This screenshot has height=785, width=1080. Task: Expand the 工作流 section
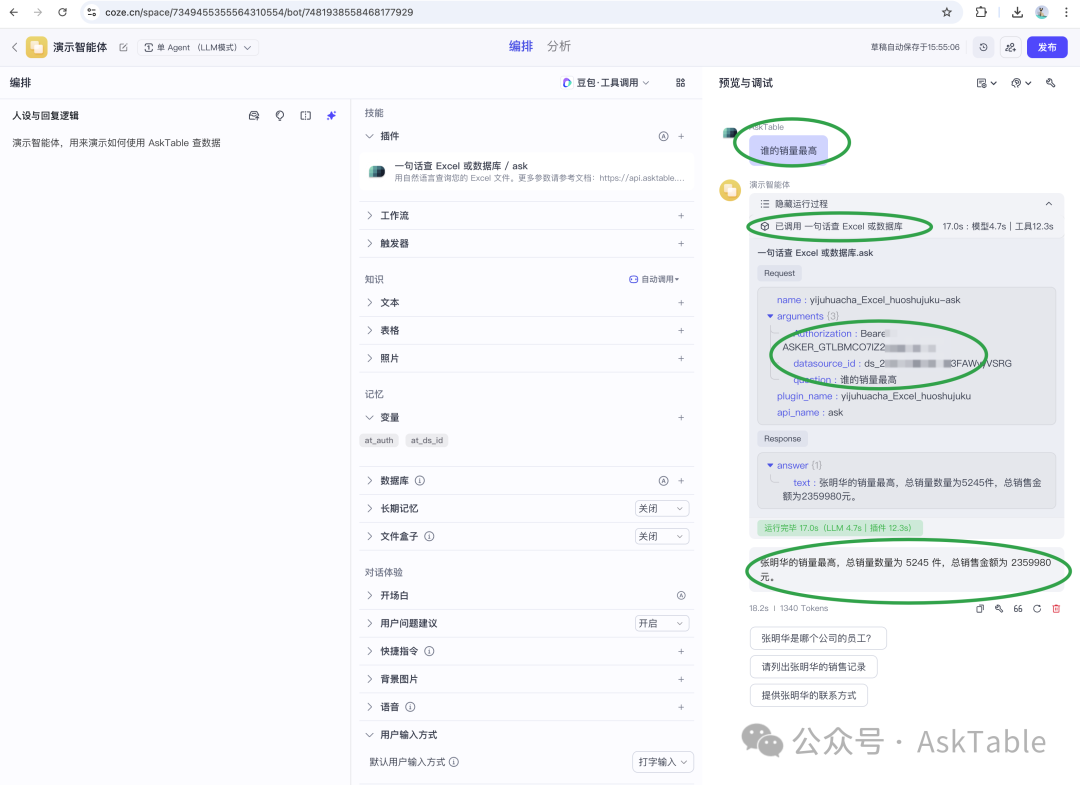(394, 215)
